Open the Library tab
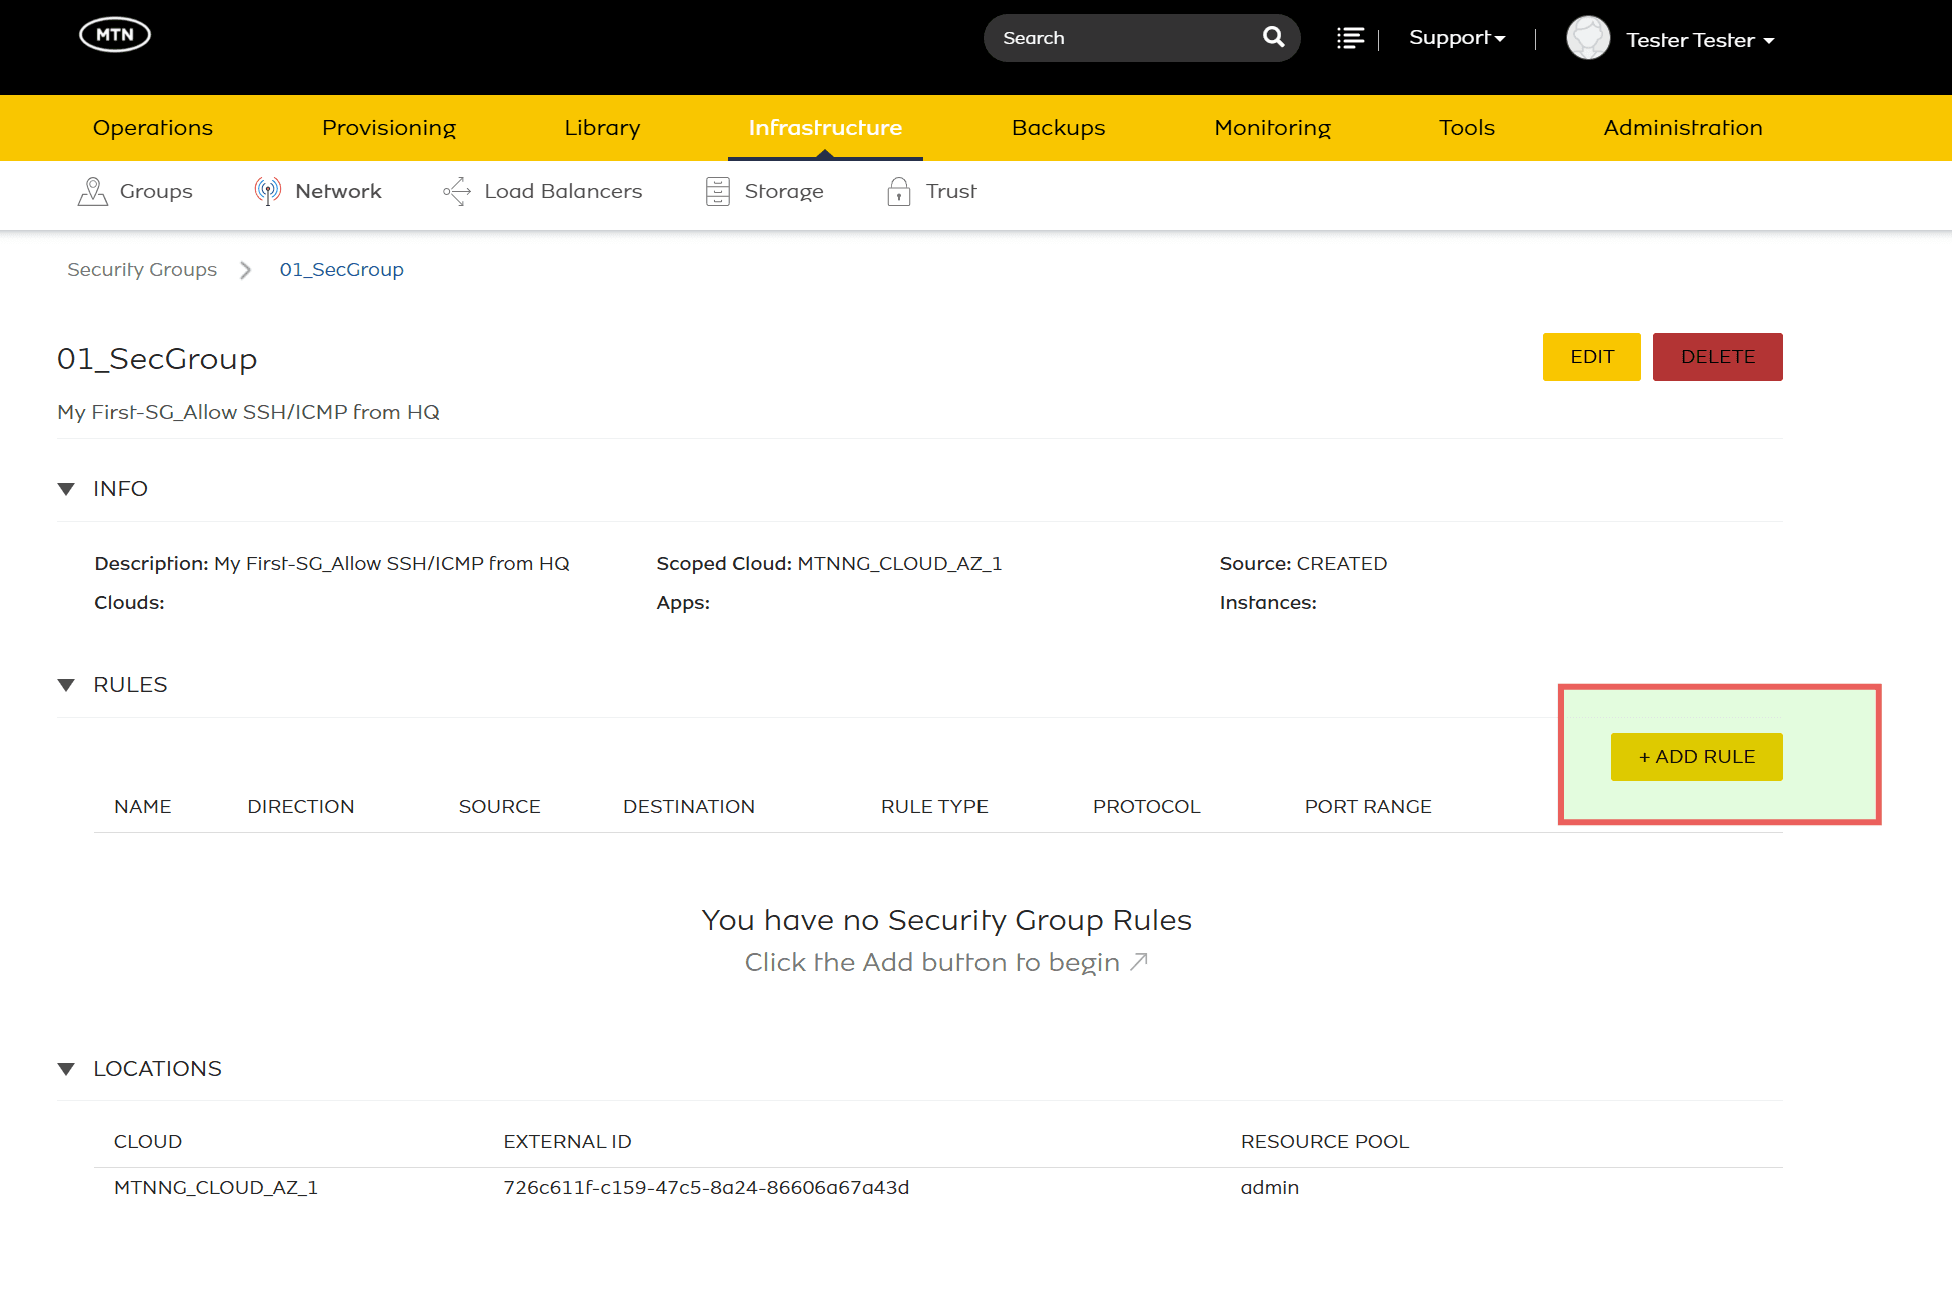Image resolution: width=1952 pixels, height=1290 pixels. [602, 128]
